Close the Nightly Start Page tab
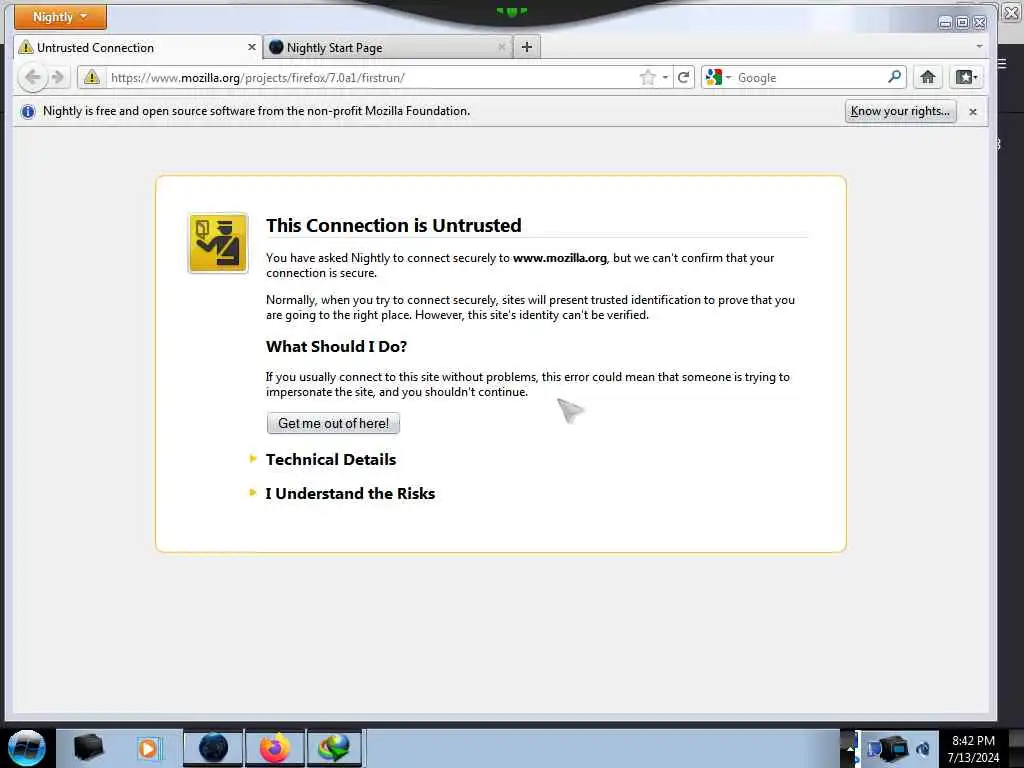This screenshot has height=768, width=1024. [502, 48]
